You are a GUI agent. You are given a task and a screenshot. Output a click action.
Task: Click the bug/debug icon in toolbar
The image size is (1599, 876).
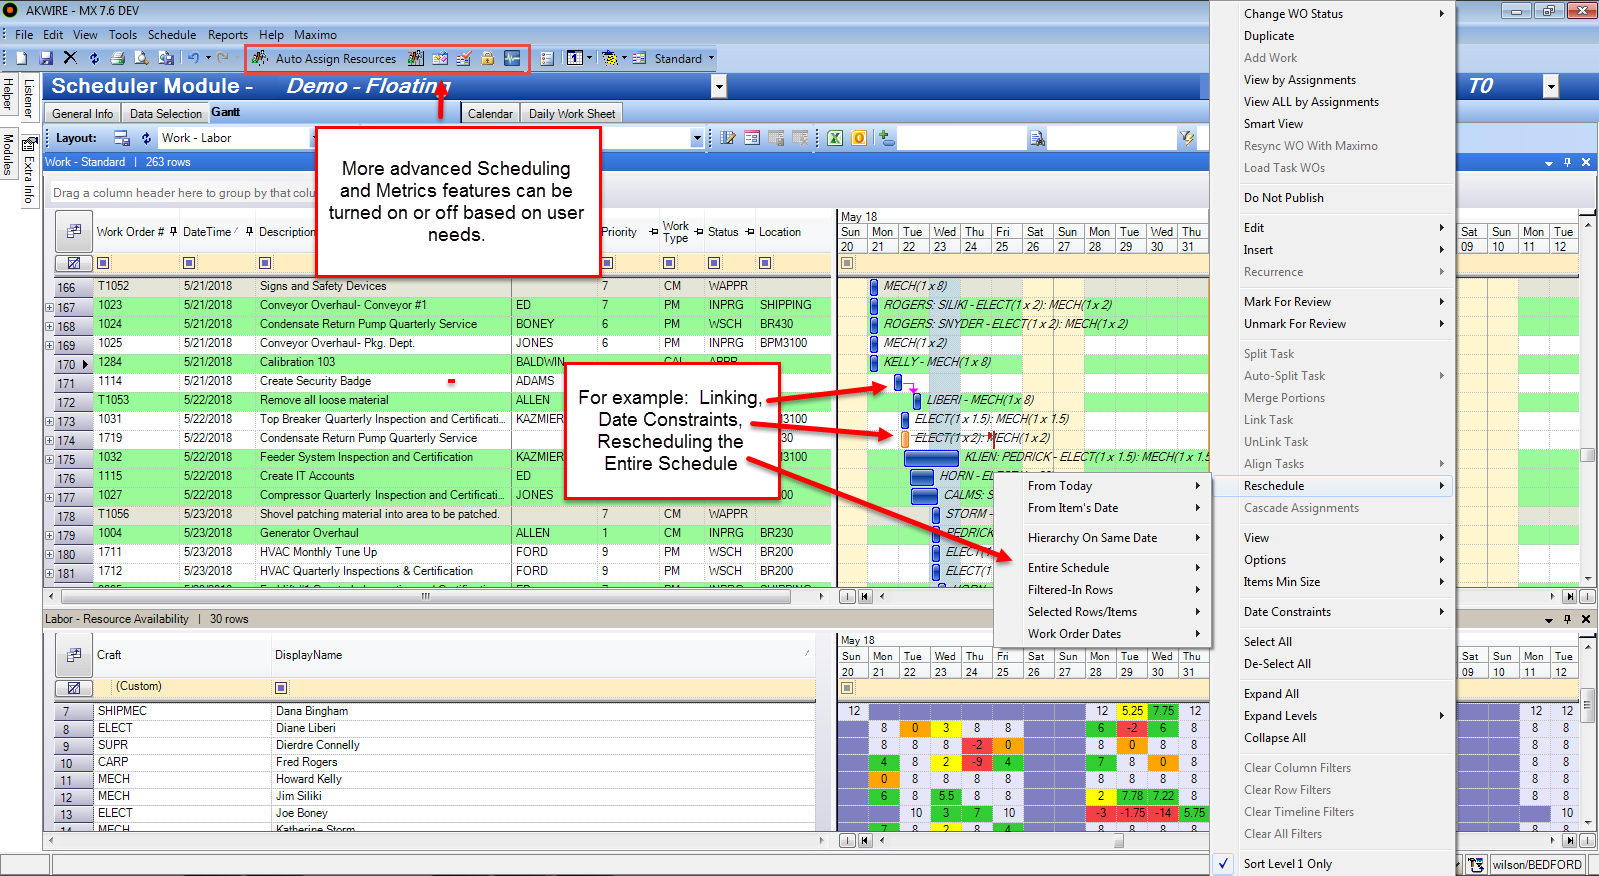(610, 58)
